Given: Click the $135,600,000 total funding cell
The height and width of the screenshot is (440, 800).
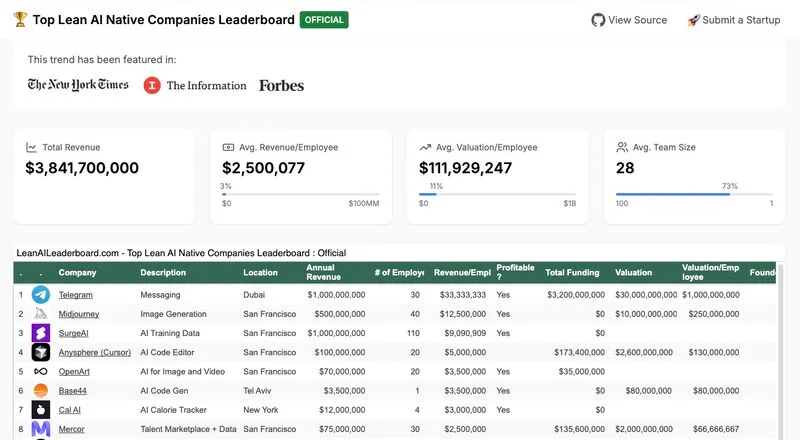Looking at the screenshot, I should pos(579,429).
